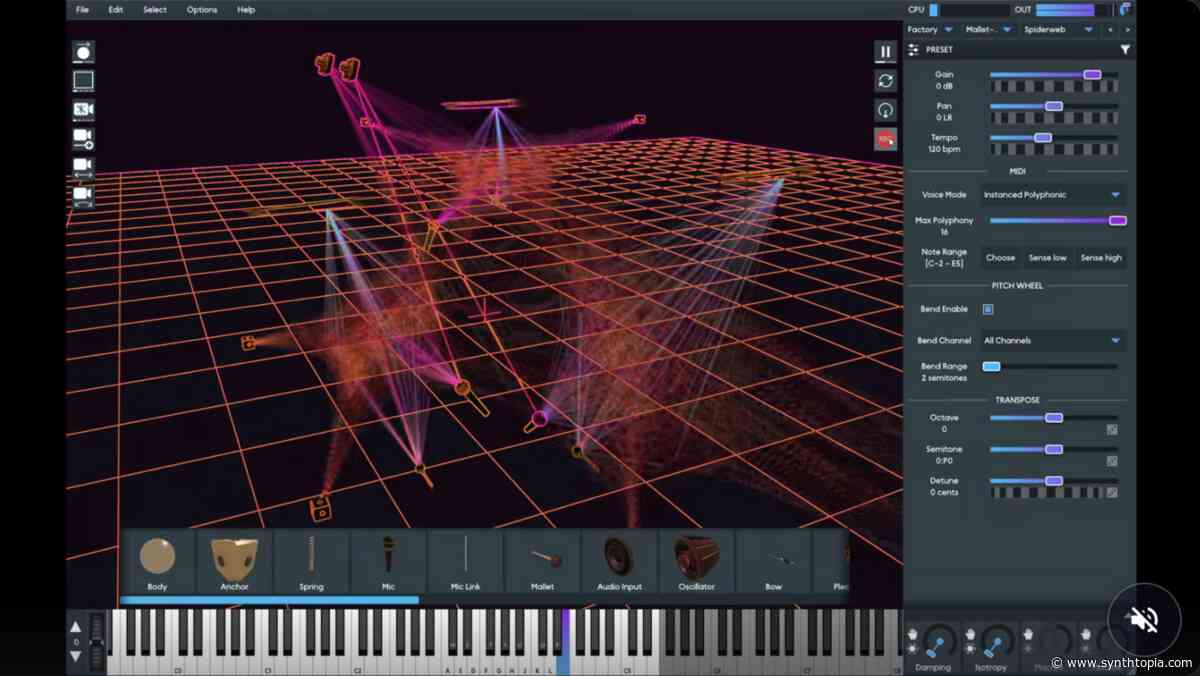Click the unmute speaker overlay icon
This screenshot has height=676, width=1200.
(x=1145, y=619)
